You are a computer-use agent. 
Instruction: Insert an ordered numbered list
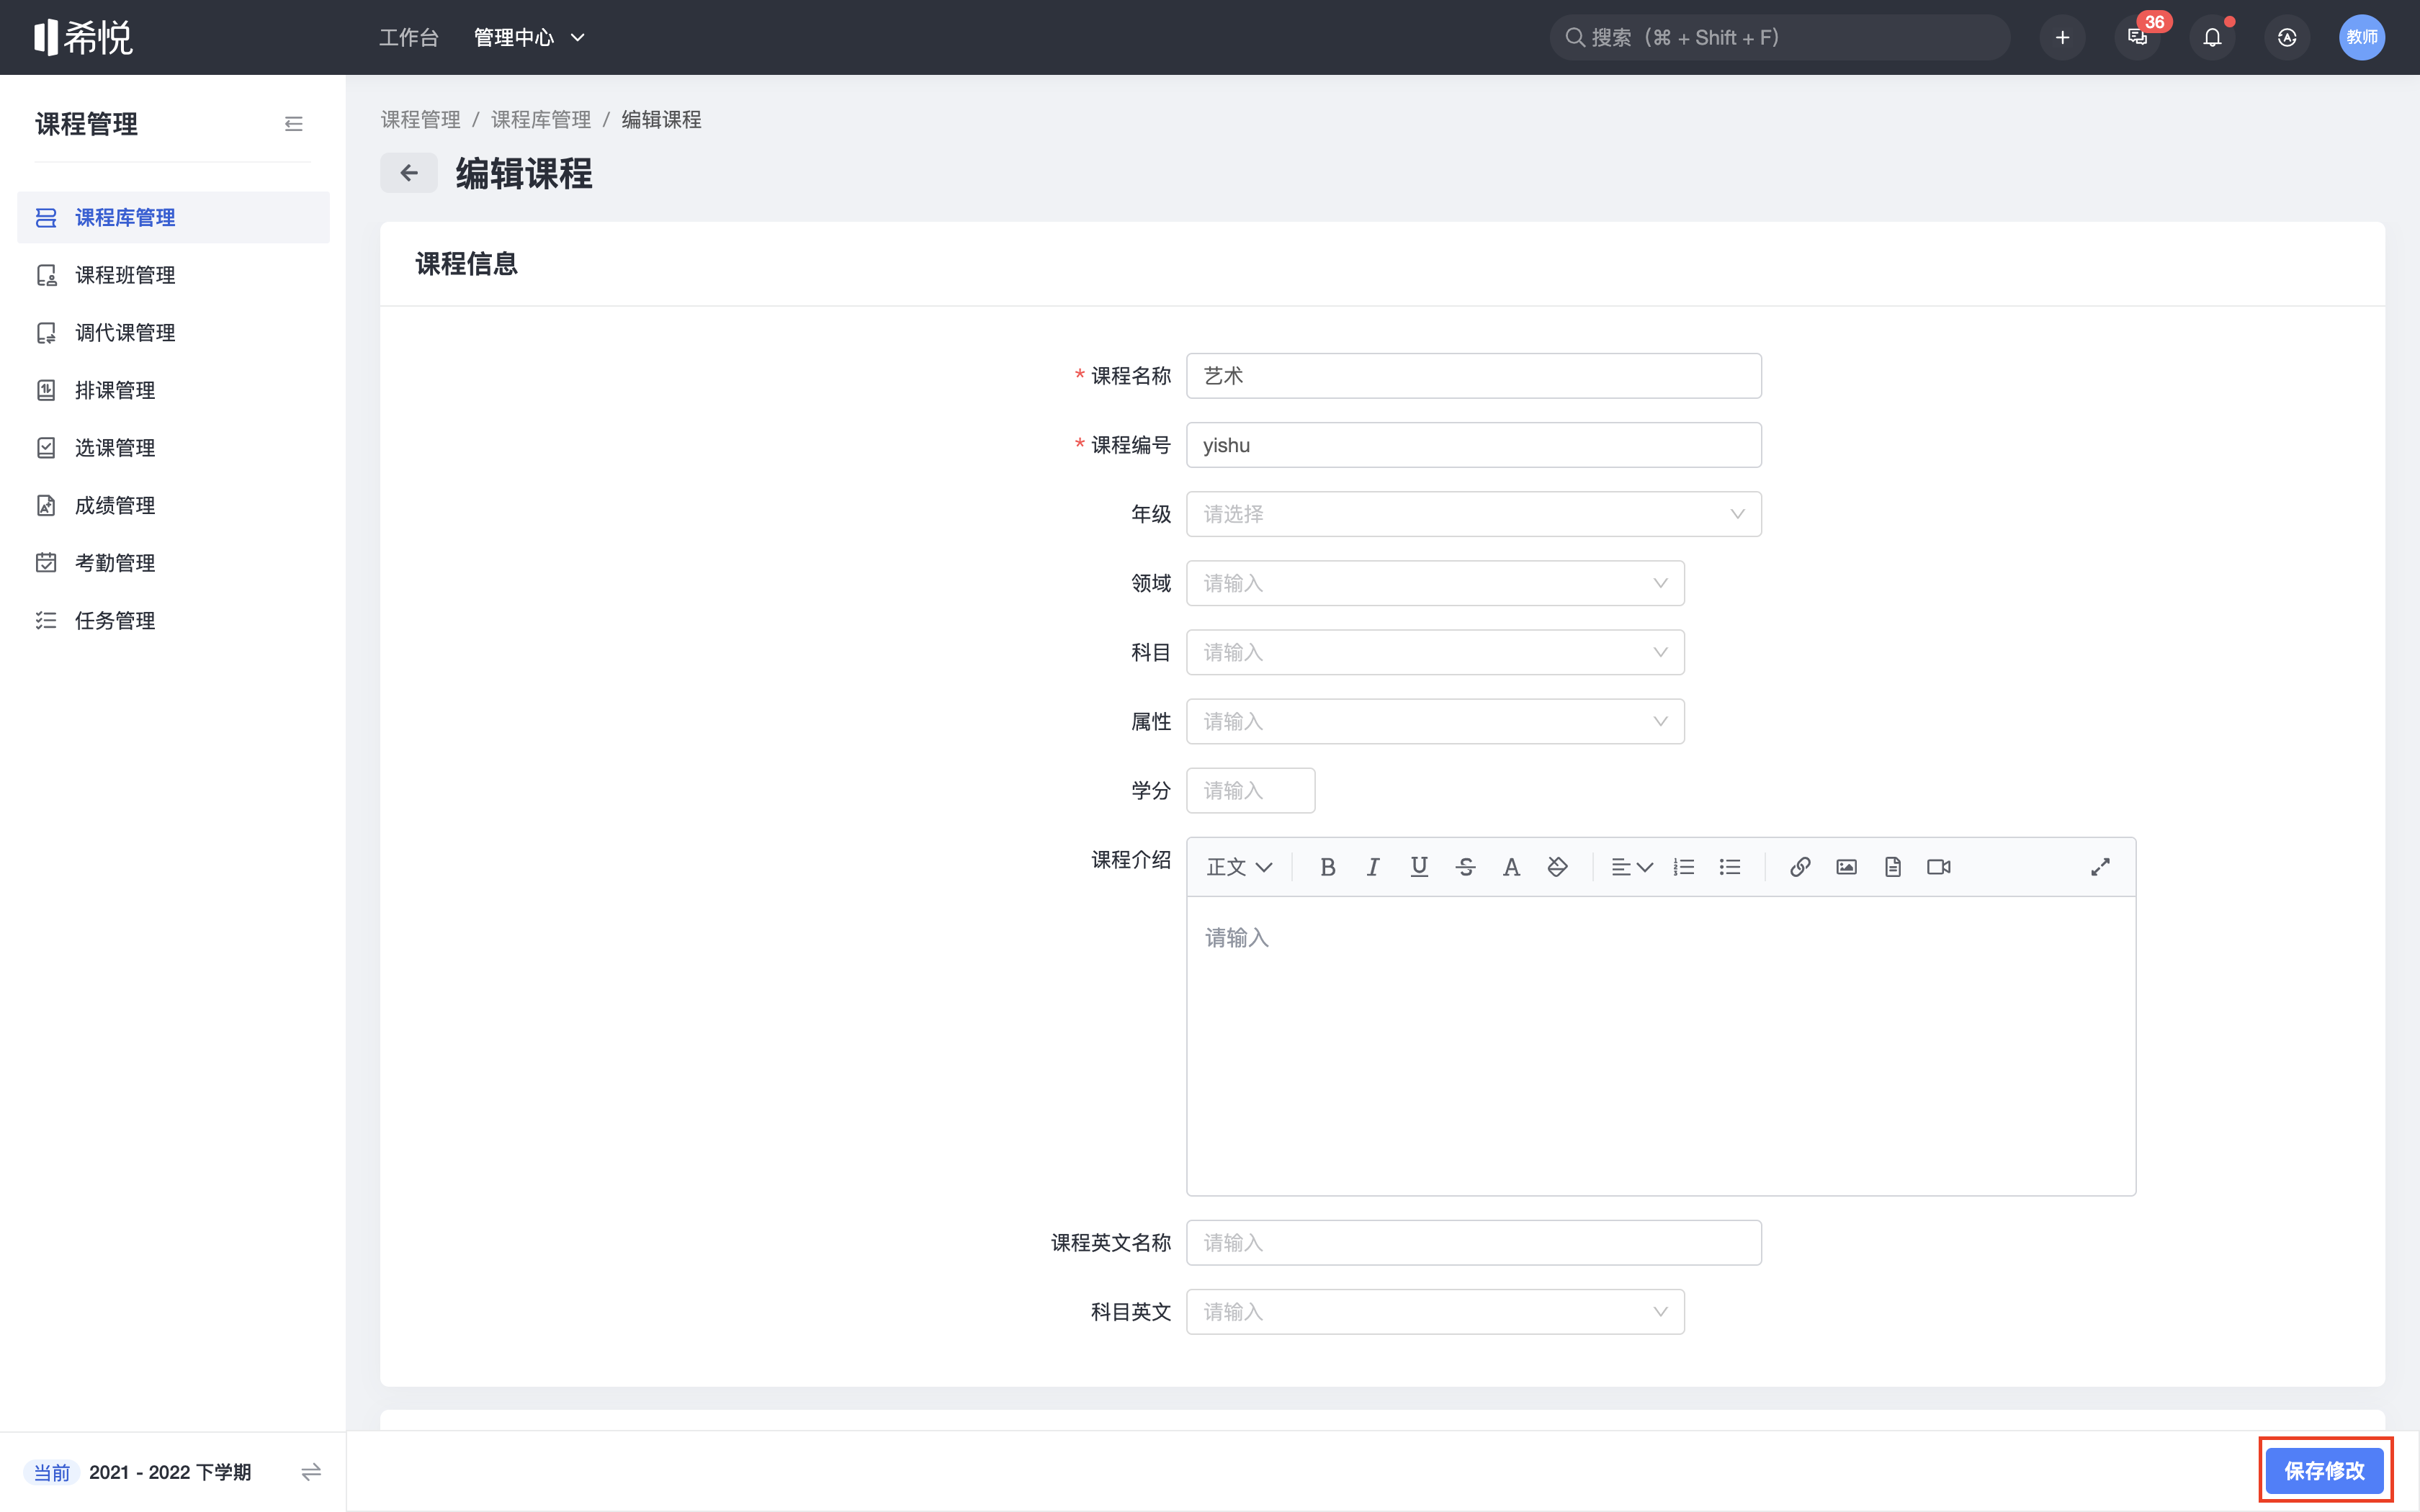pyautogui.click(x=1684, y=867)
